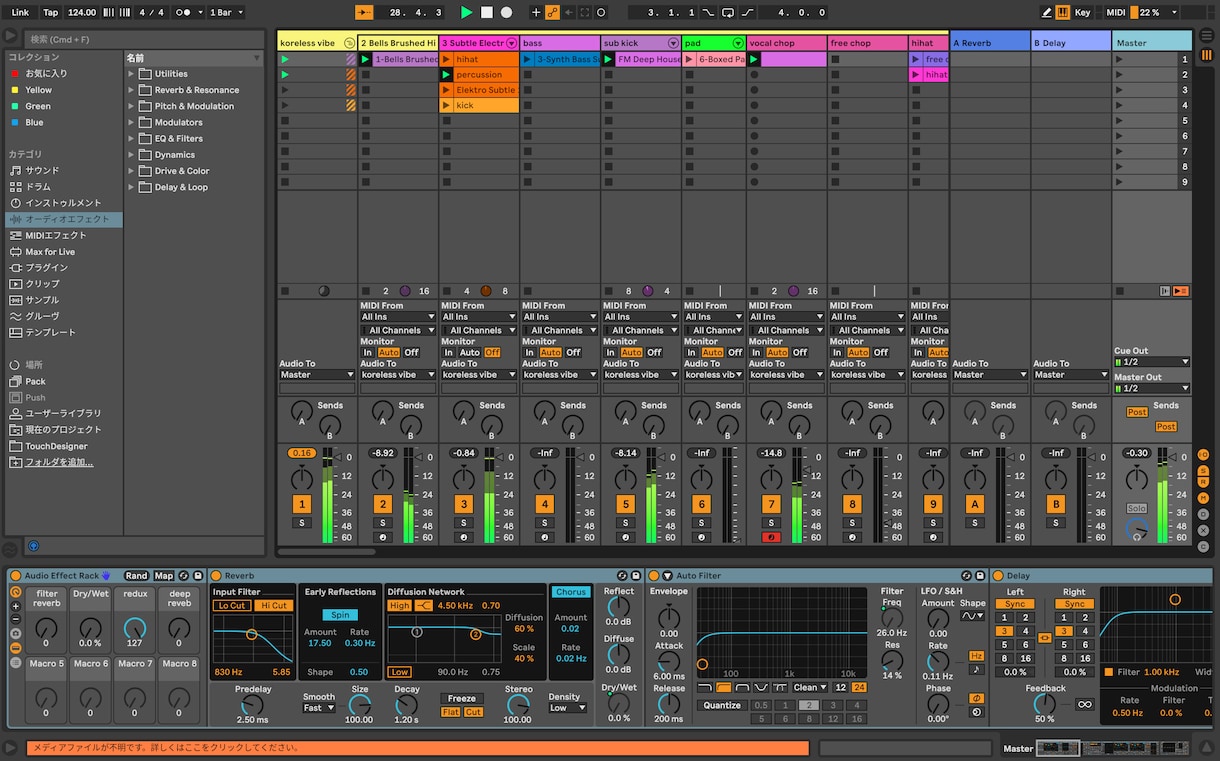Click the フォルダを追加... link
The width and height of the screenshot is (1220, 761).
(x=59, y=462)
